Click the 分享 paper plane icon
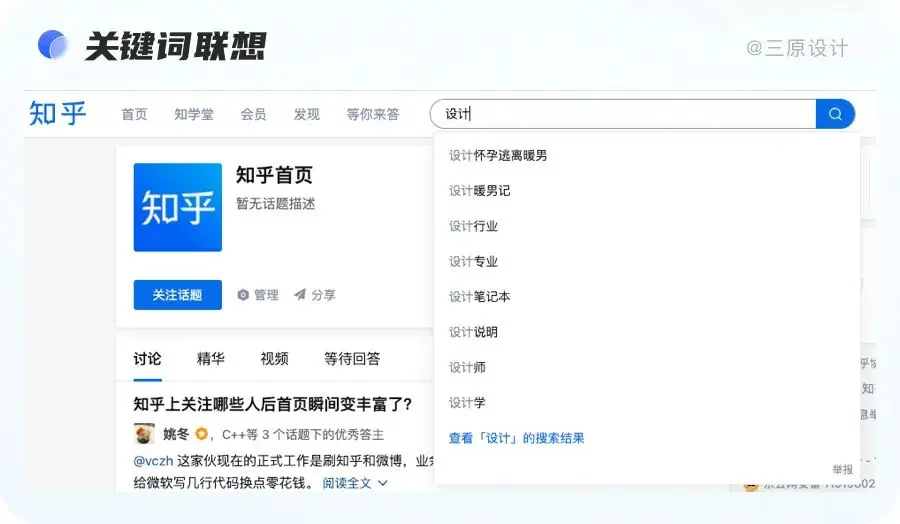Screen dimensions: 900x524 point(299,295)
